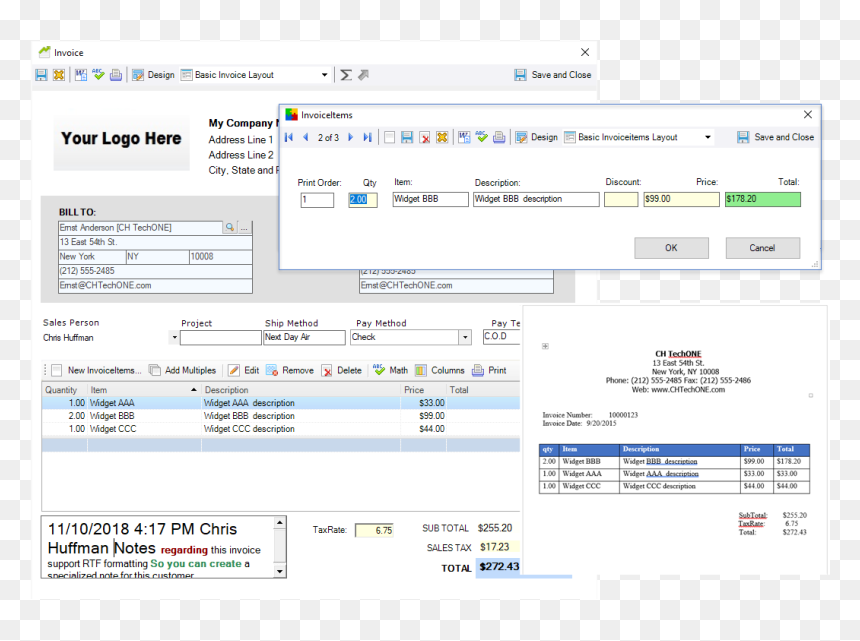Sort by the Item column header

(144, 390)
